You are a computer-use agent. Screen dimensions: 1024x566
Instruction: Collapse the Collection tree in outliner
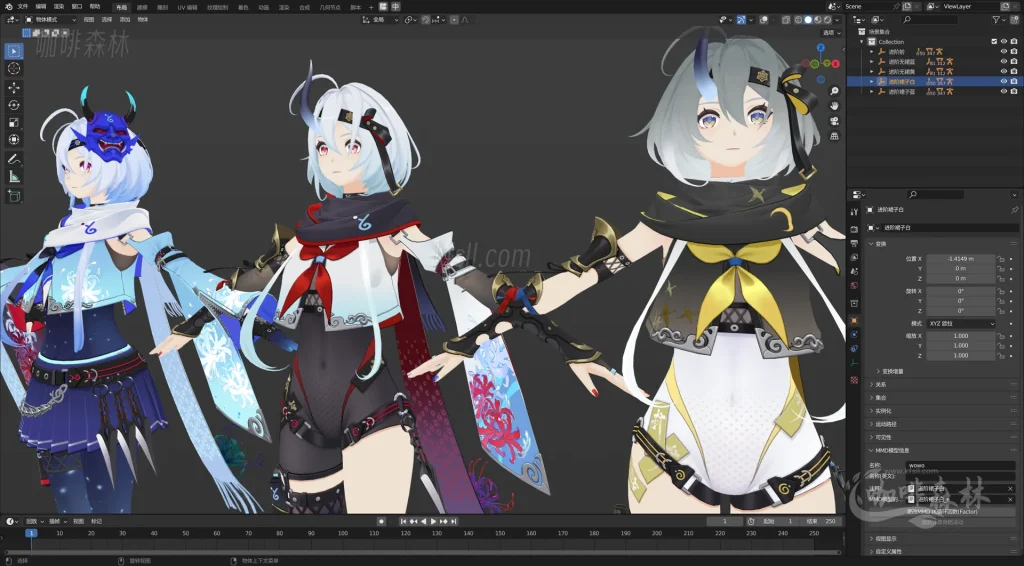862,42
